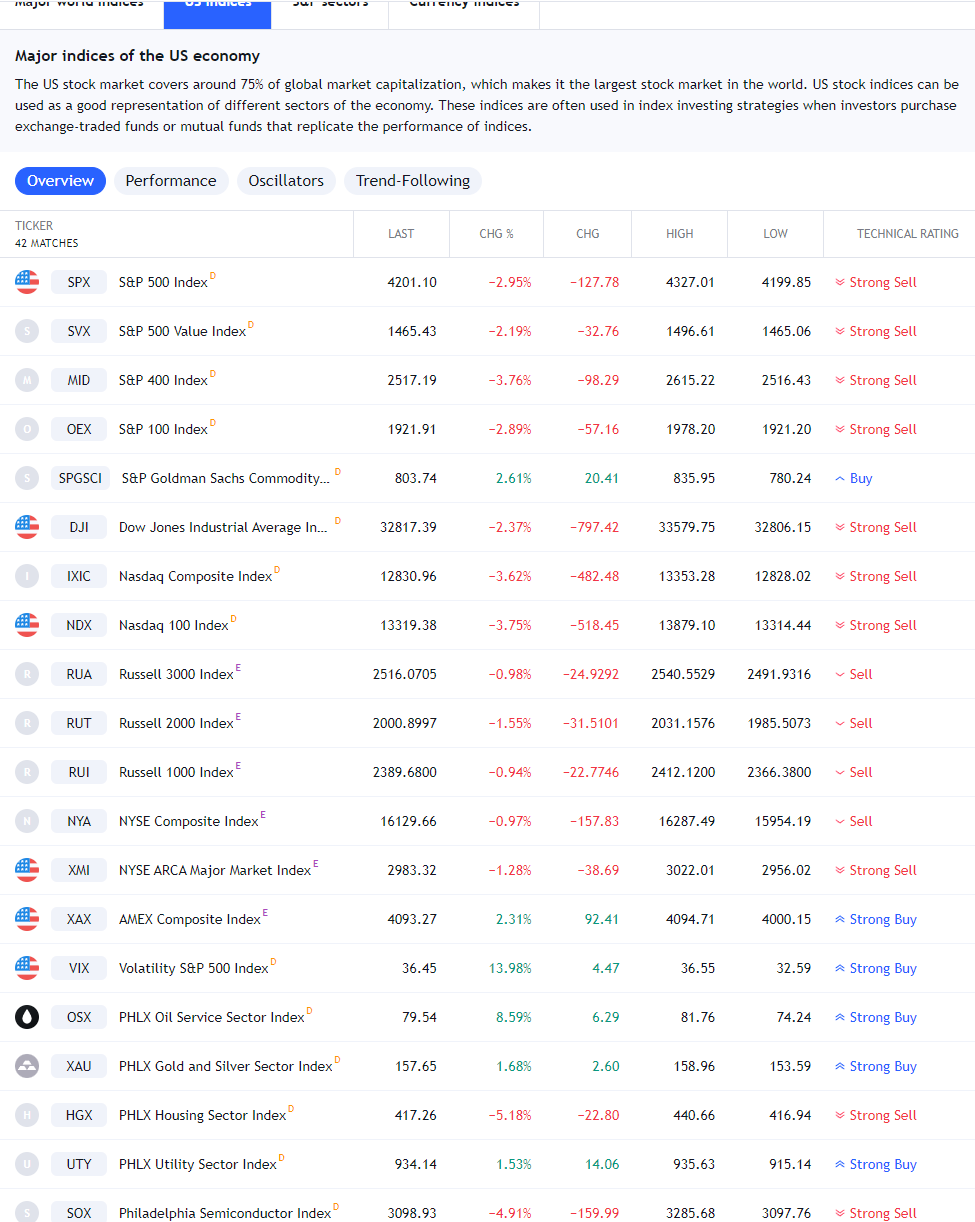Sort by the TECHNICAL RATING column header

click(908, 234)
